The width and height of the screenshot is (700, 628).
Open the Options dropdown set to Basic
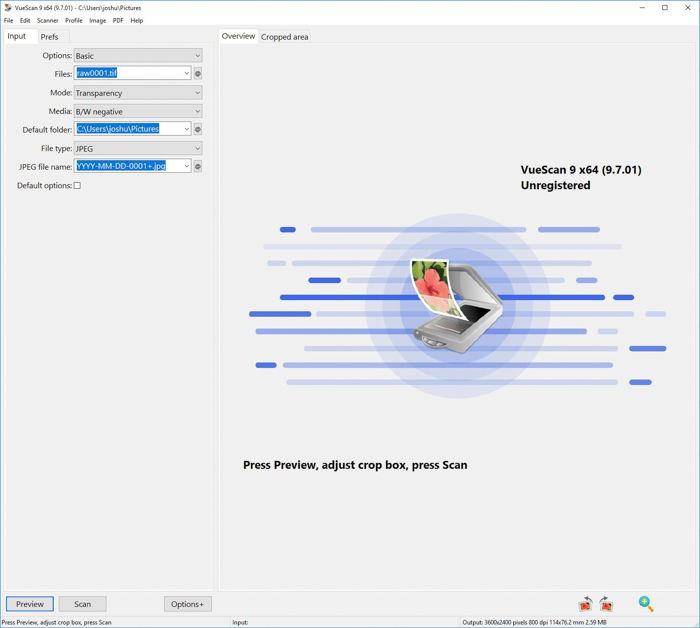(138, 56)
